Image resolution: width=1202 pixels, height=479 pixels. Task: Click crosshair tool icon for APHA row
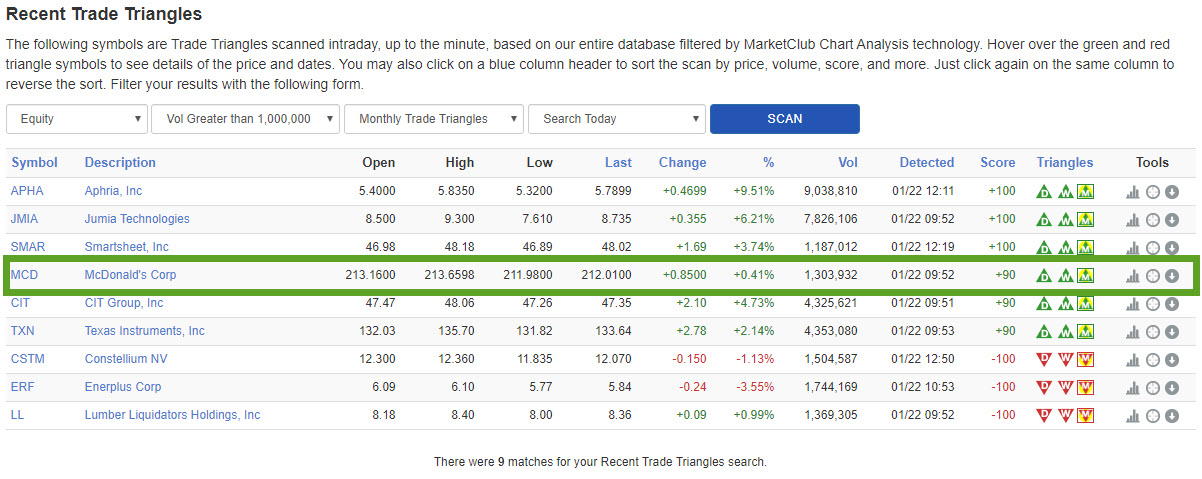click(1153, 192)
